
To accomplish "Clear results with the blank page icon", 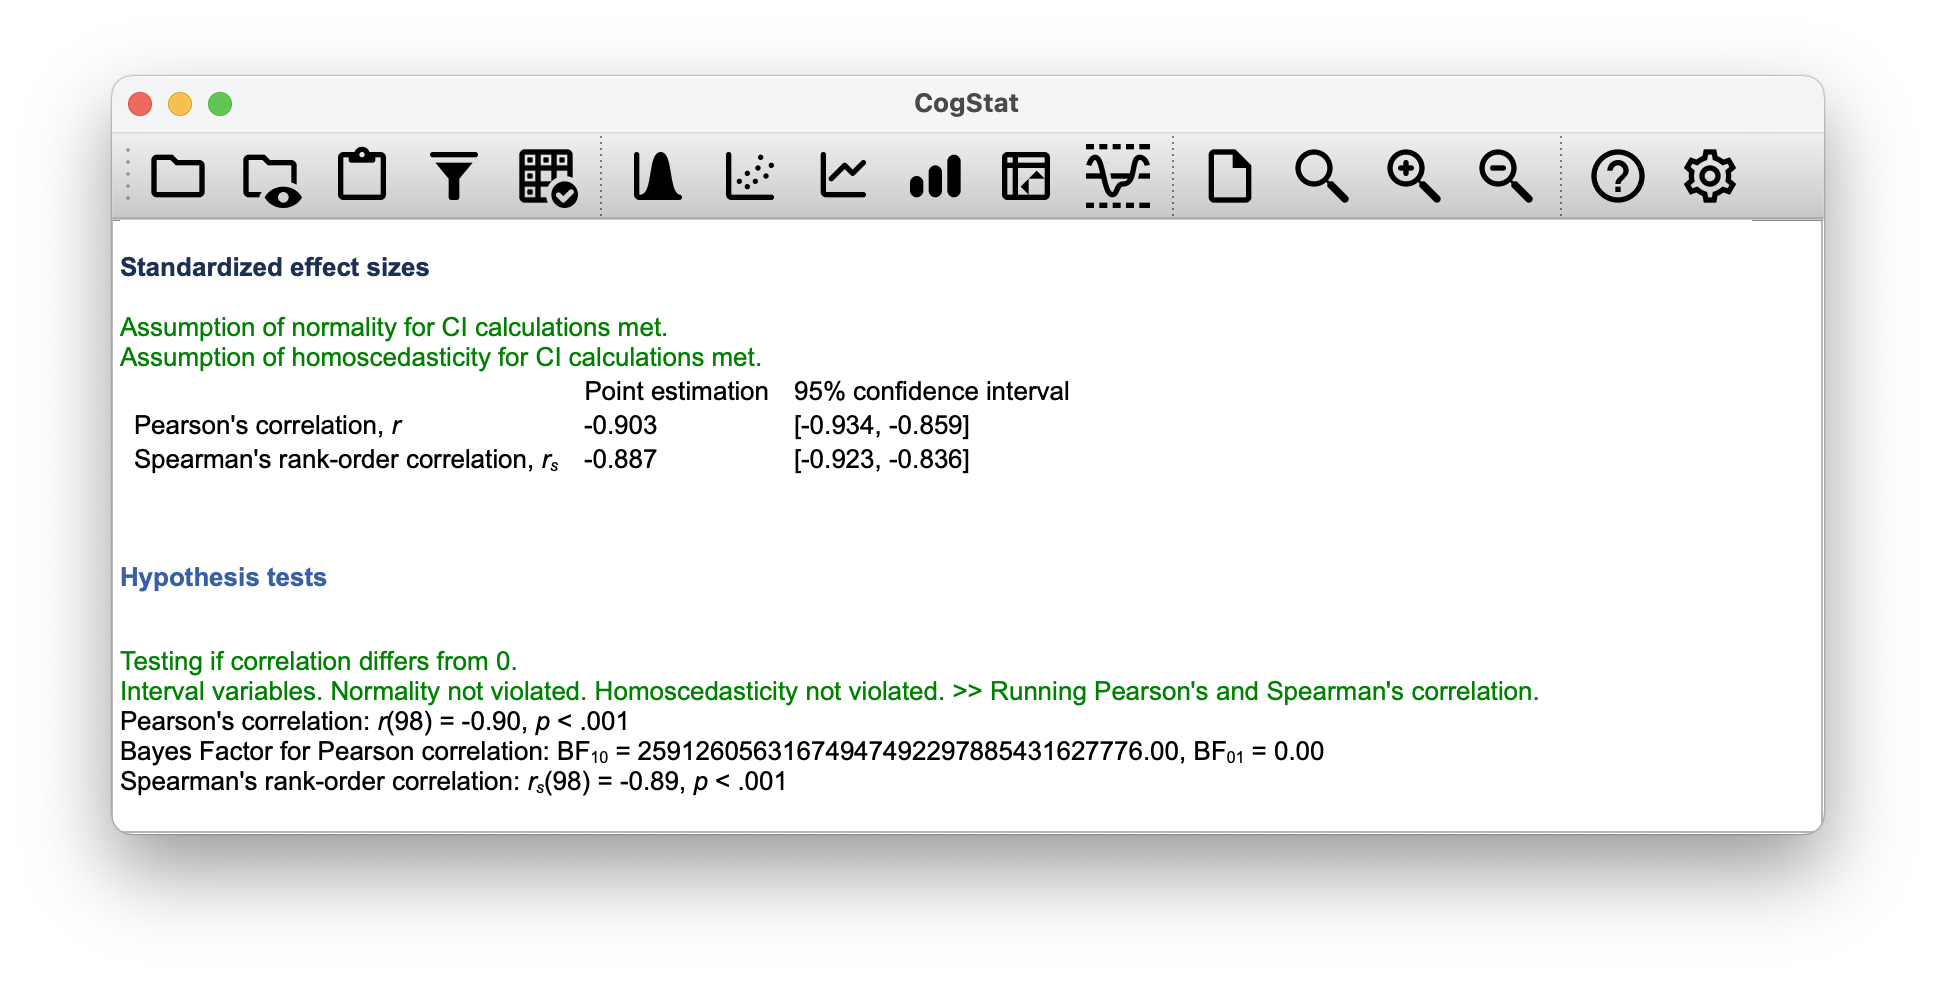I will pyautogui.click(x=1229, y=177).
